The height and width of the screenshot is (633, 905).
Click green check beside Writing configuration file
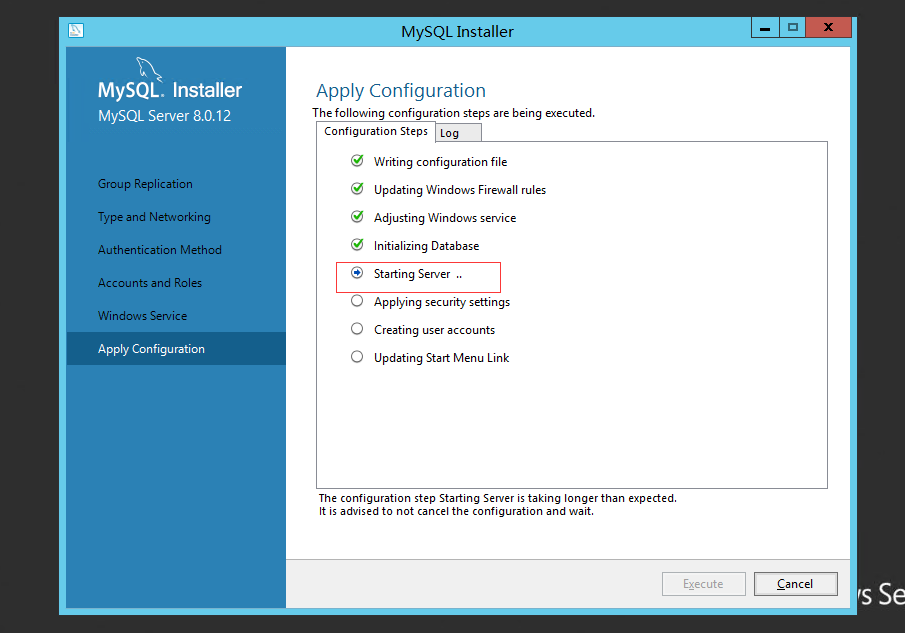357,160
